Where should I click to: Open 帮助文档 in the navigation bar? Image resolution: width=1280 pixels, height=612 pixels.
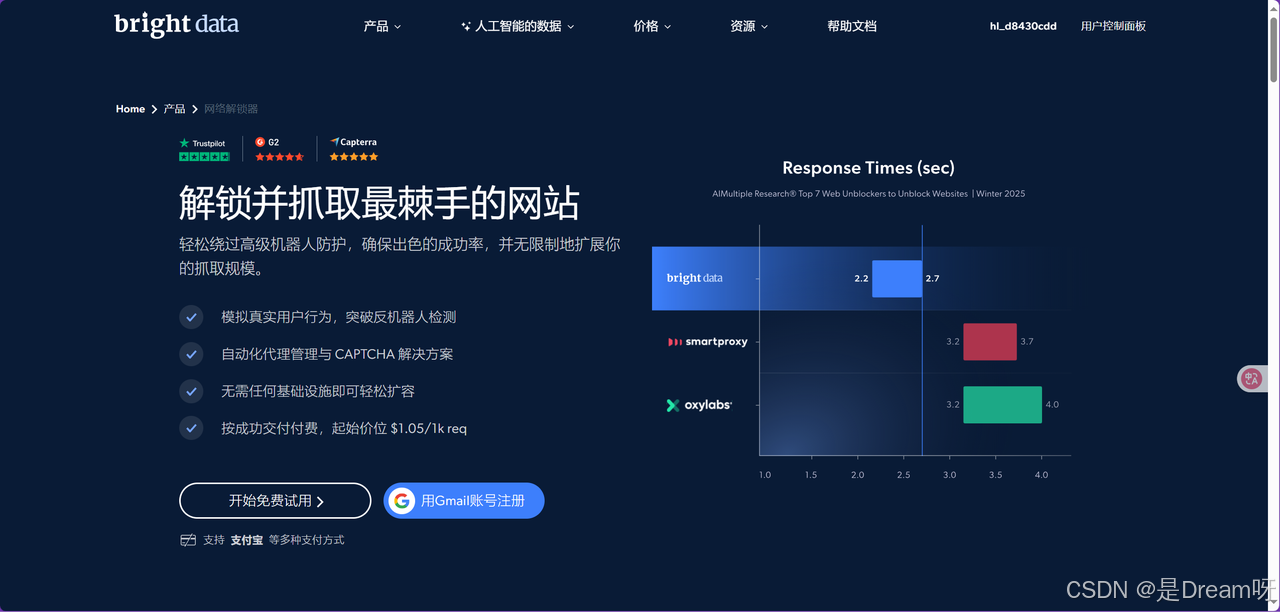[852, 26]
